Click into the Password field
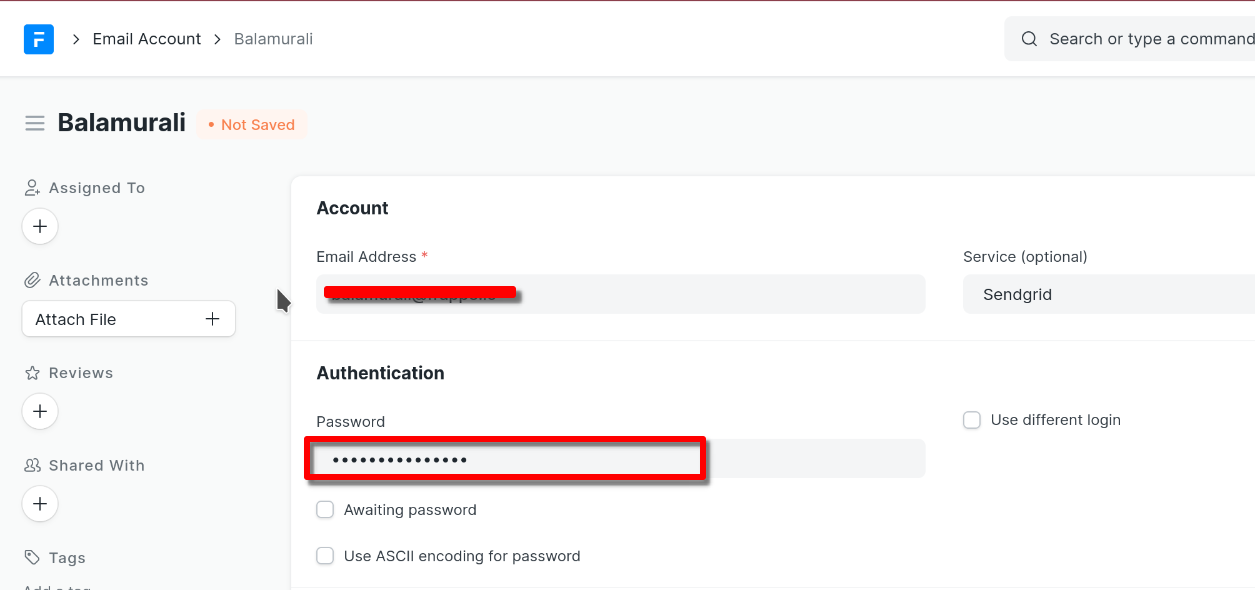Image resolution: width=1256 pixels, height=590 pixels. coord(620,459)
